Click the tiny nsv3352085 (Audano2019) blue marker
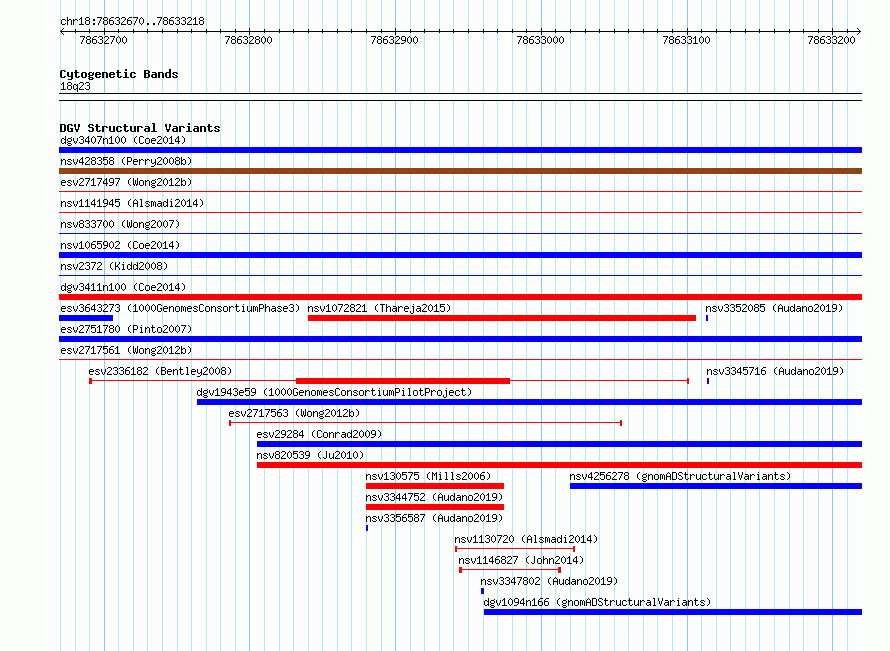This screenshot has width=890, height=651. coord(707,318)
